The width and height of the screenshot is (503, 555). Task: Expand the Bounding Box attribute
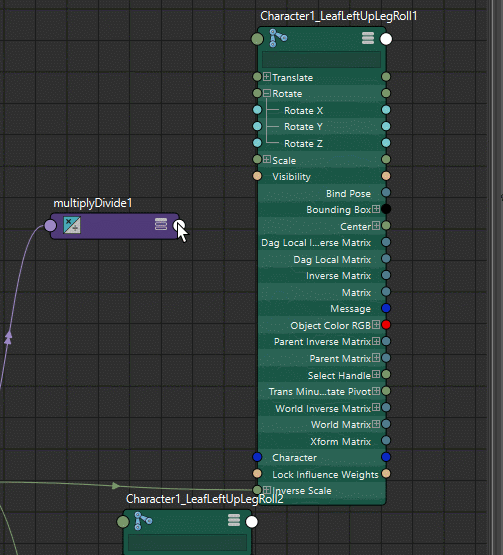click(x=376, y=209)
